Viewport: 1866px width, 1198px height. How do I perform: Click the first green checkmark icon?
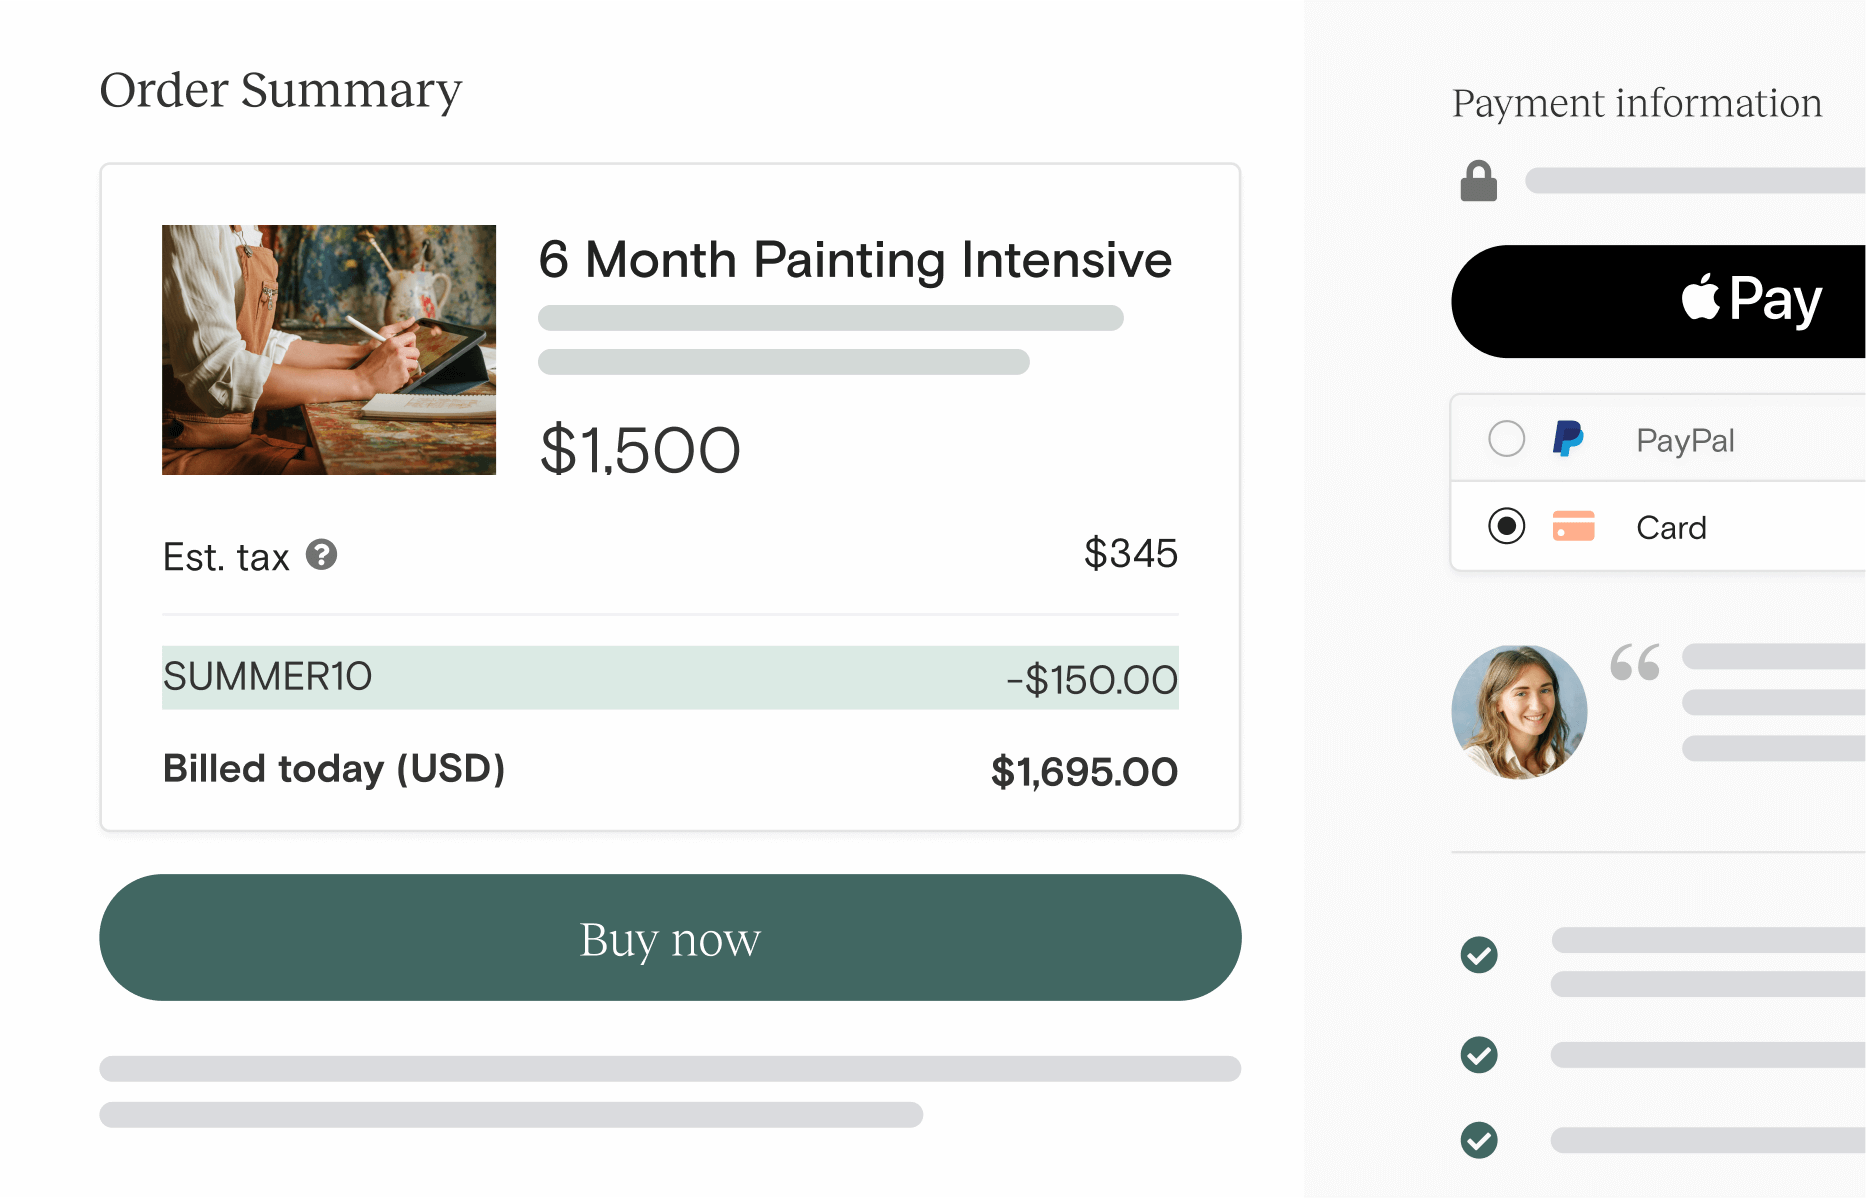coord(1478,955)
